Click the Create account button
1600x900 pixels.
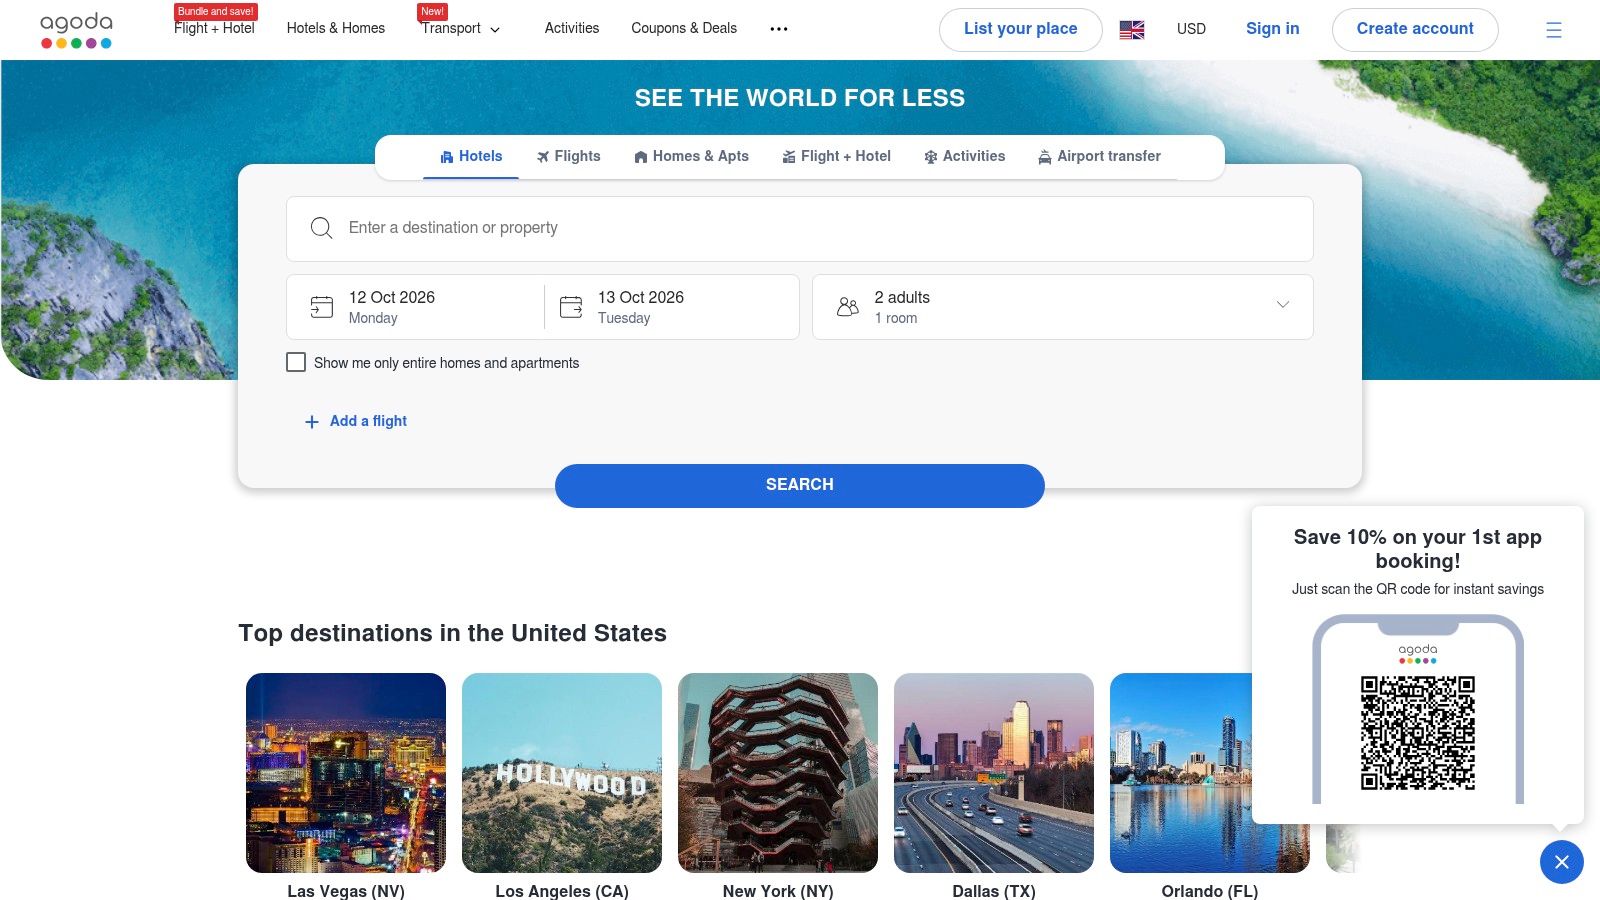[1415, 29]
